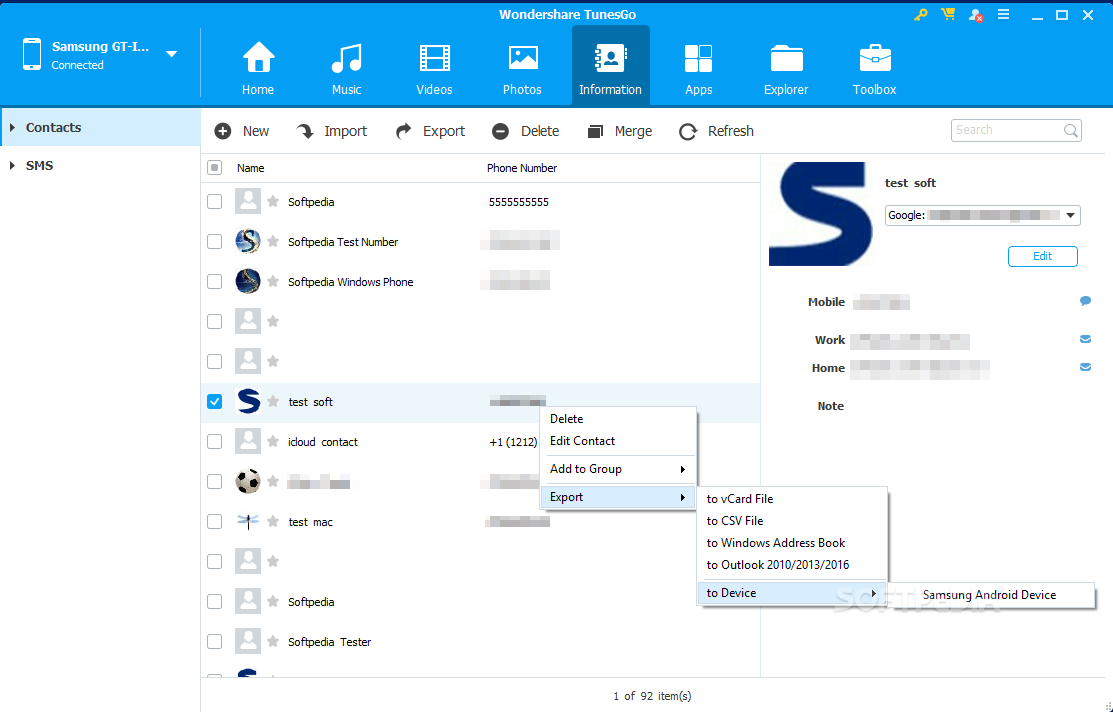Select Export in the context menu

(x=618, y=497)
